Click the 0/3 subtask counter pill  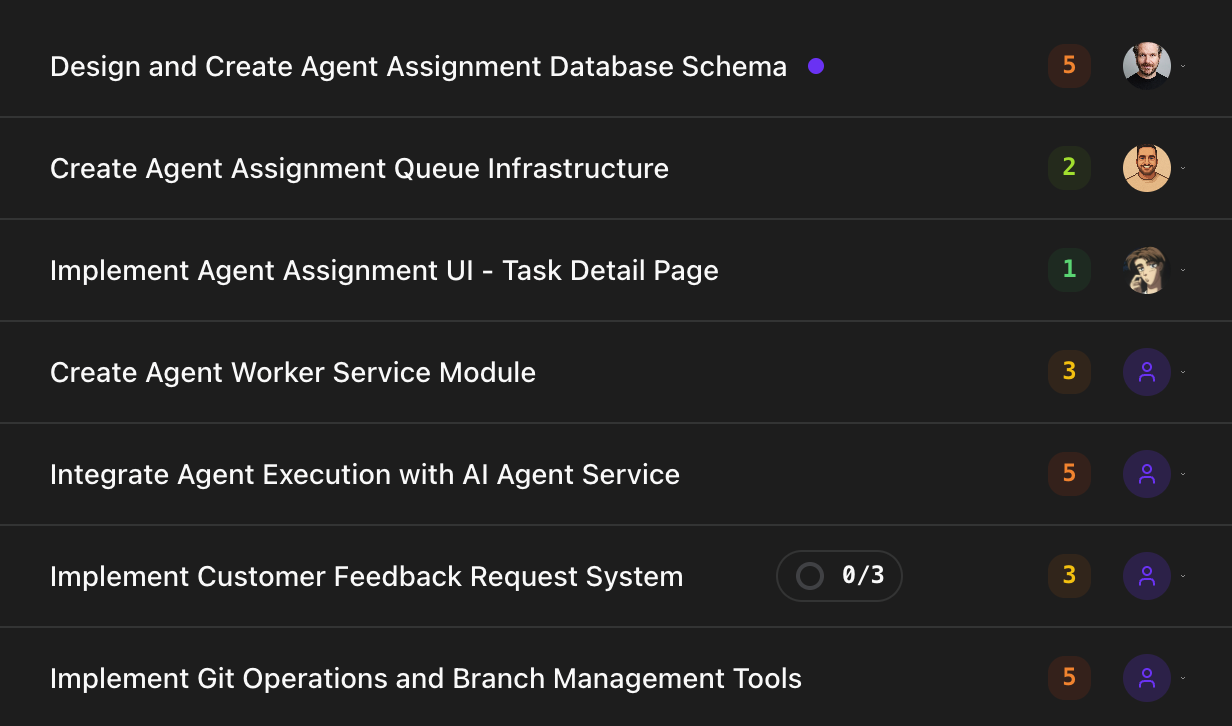coord(861,576)
